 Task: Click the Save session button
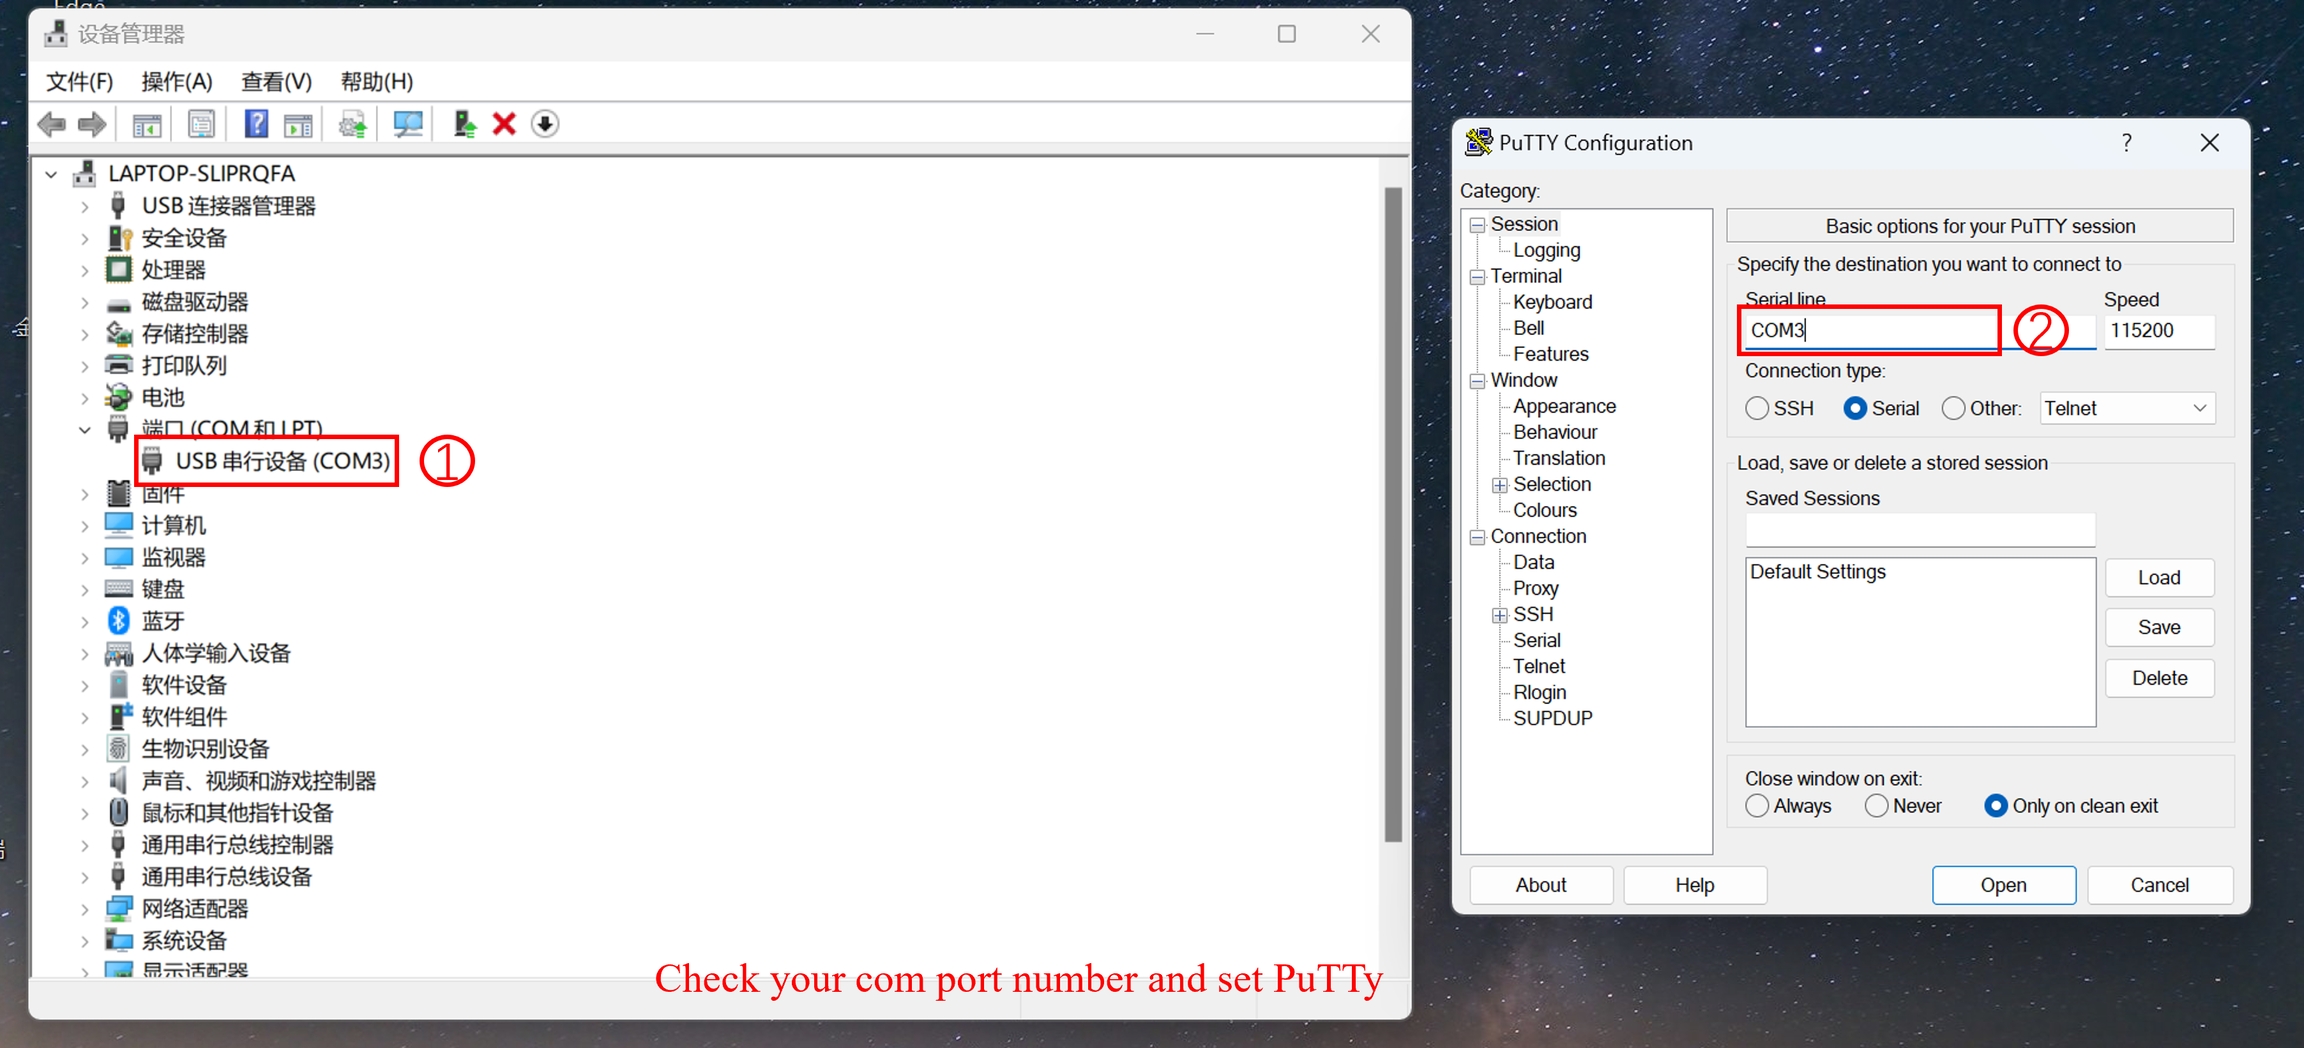pyautogui.click(x=2159, y=627)
